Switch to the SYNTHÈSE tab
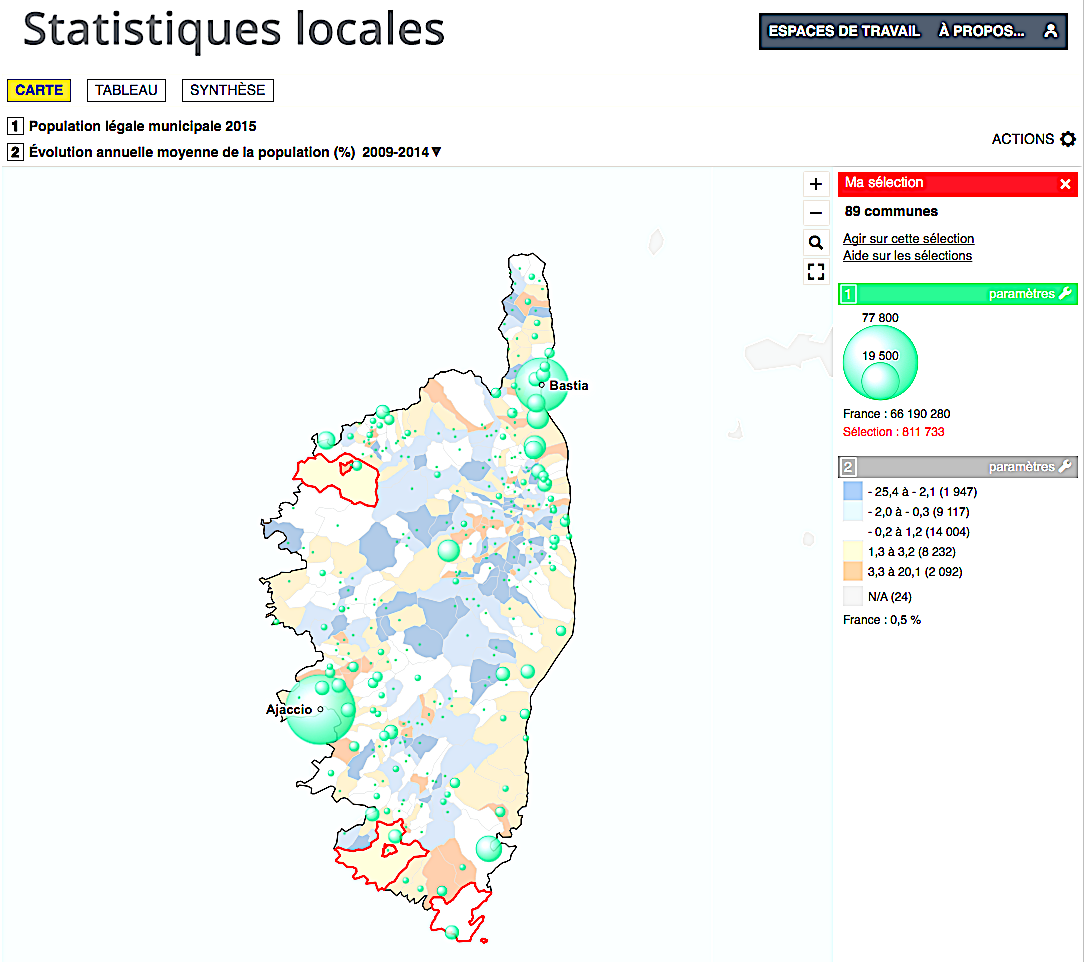Image resolution: width=1084 pixels, height=962 pixels. click(227, 90)
